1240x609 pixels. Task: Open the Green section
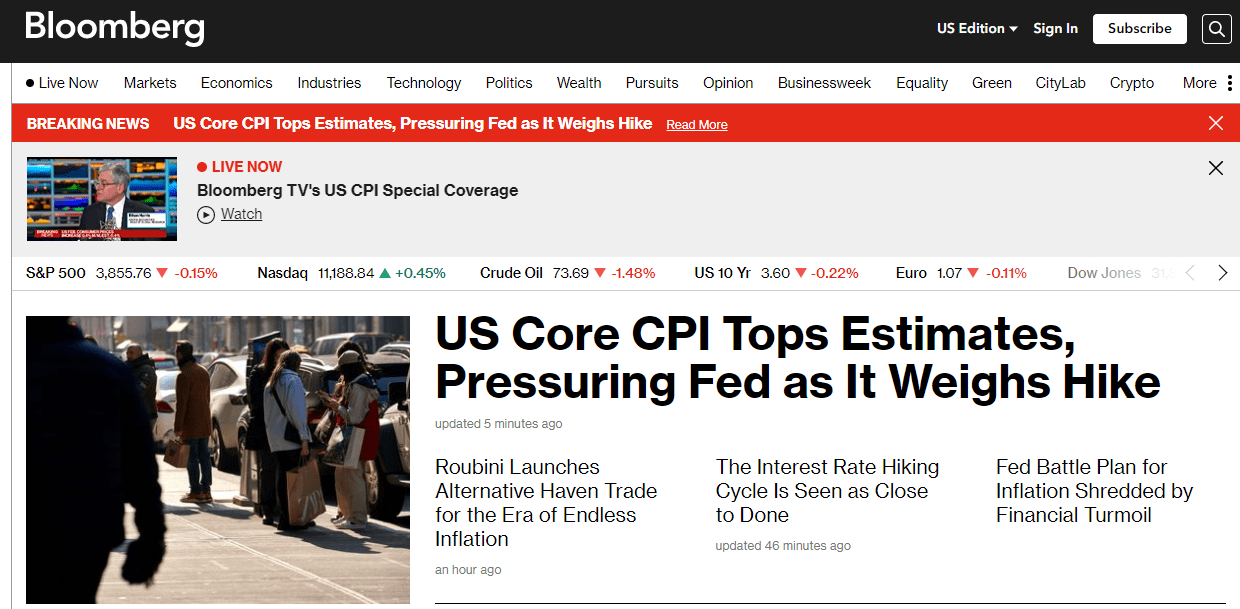pyautogui.click(x=992, y=83)
